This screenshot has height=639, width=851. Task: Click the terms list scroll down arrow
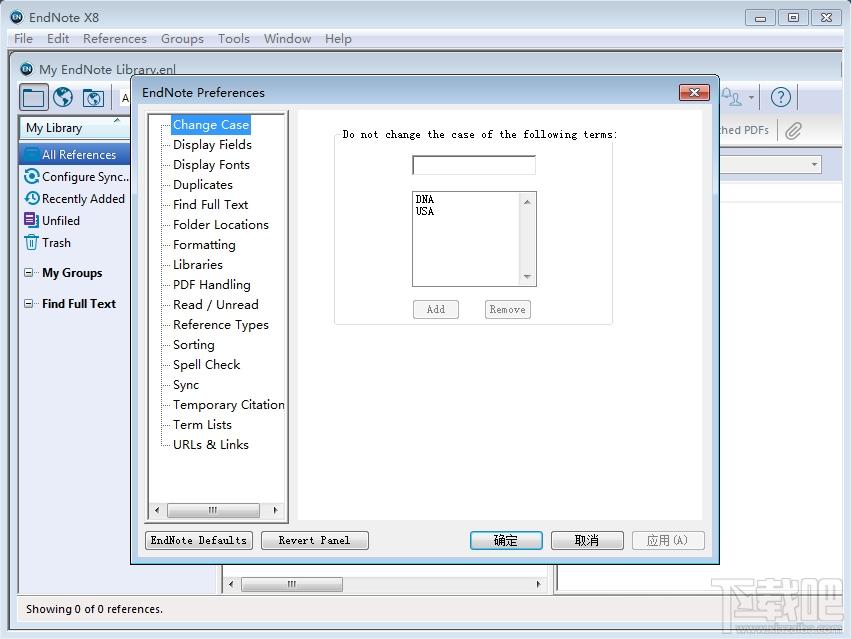click(x=527, y=276)
